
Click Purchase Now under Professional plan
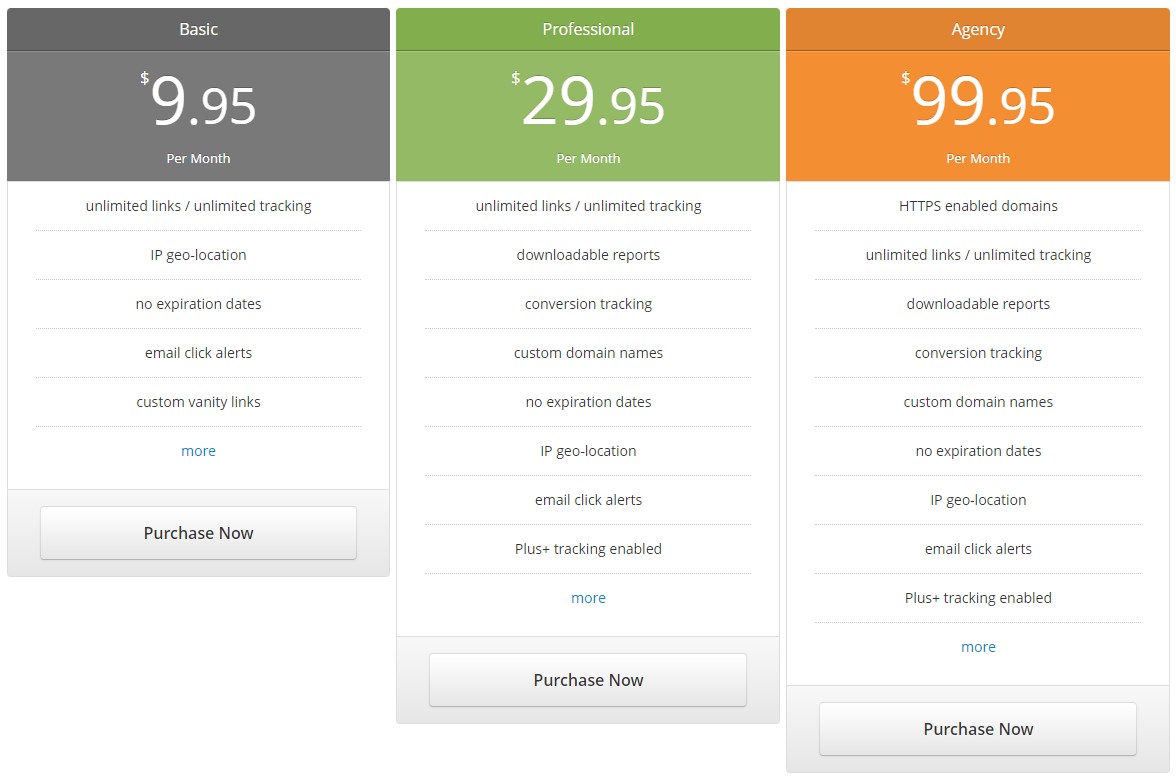pos(588,680)
